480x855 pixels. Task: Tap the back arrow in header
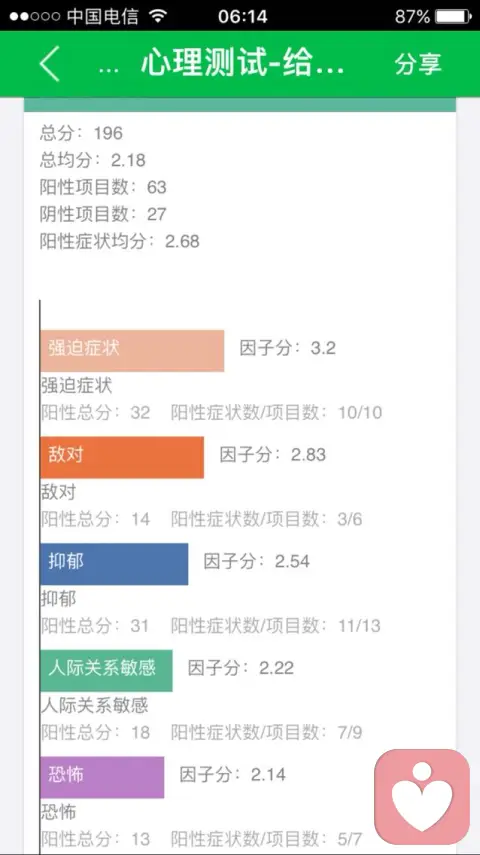click(49, 64)
